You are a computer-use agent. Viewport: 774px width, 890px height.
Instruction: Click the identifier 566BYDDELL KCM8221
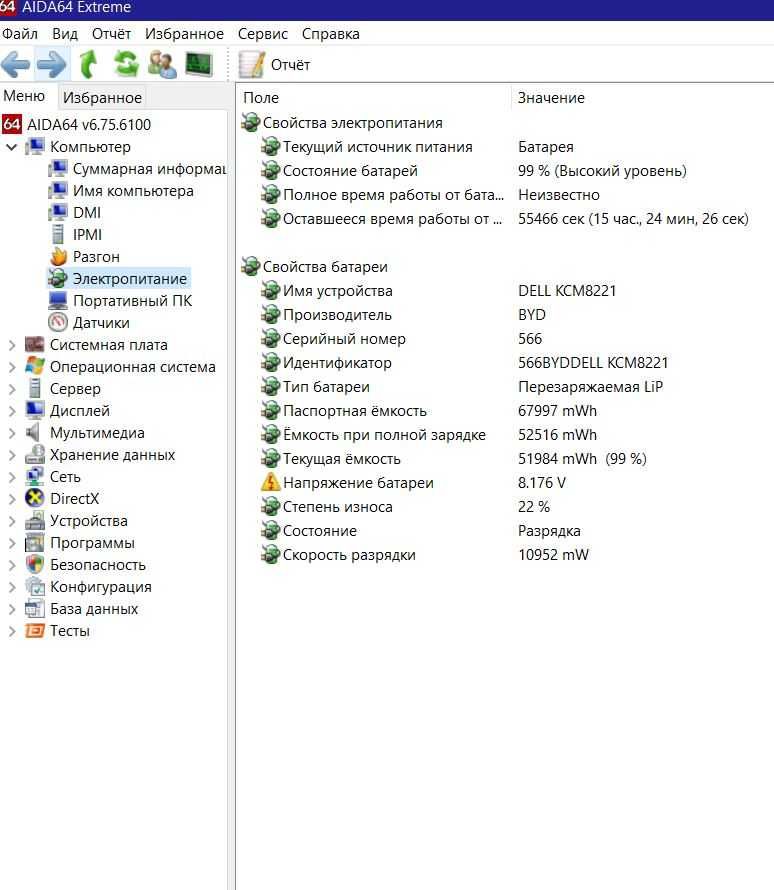(x=593, y=363)
